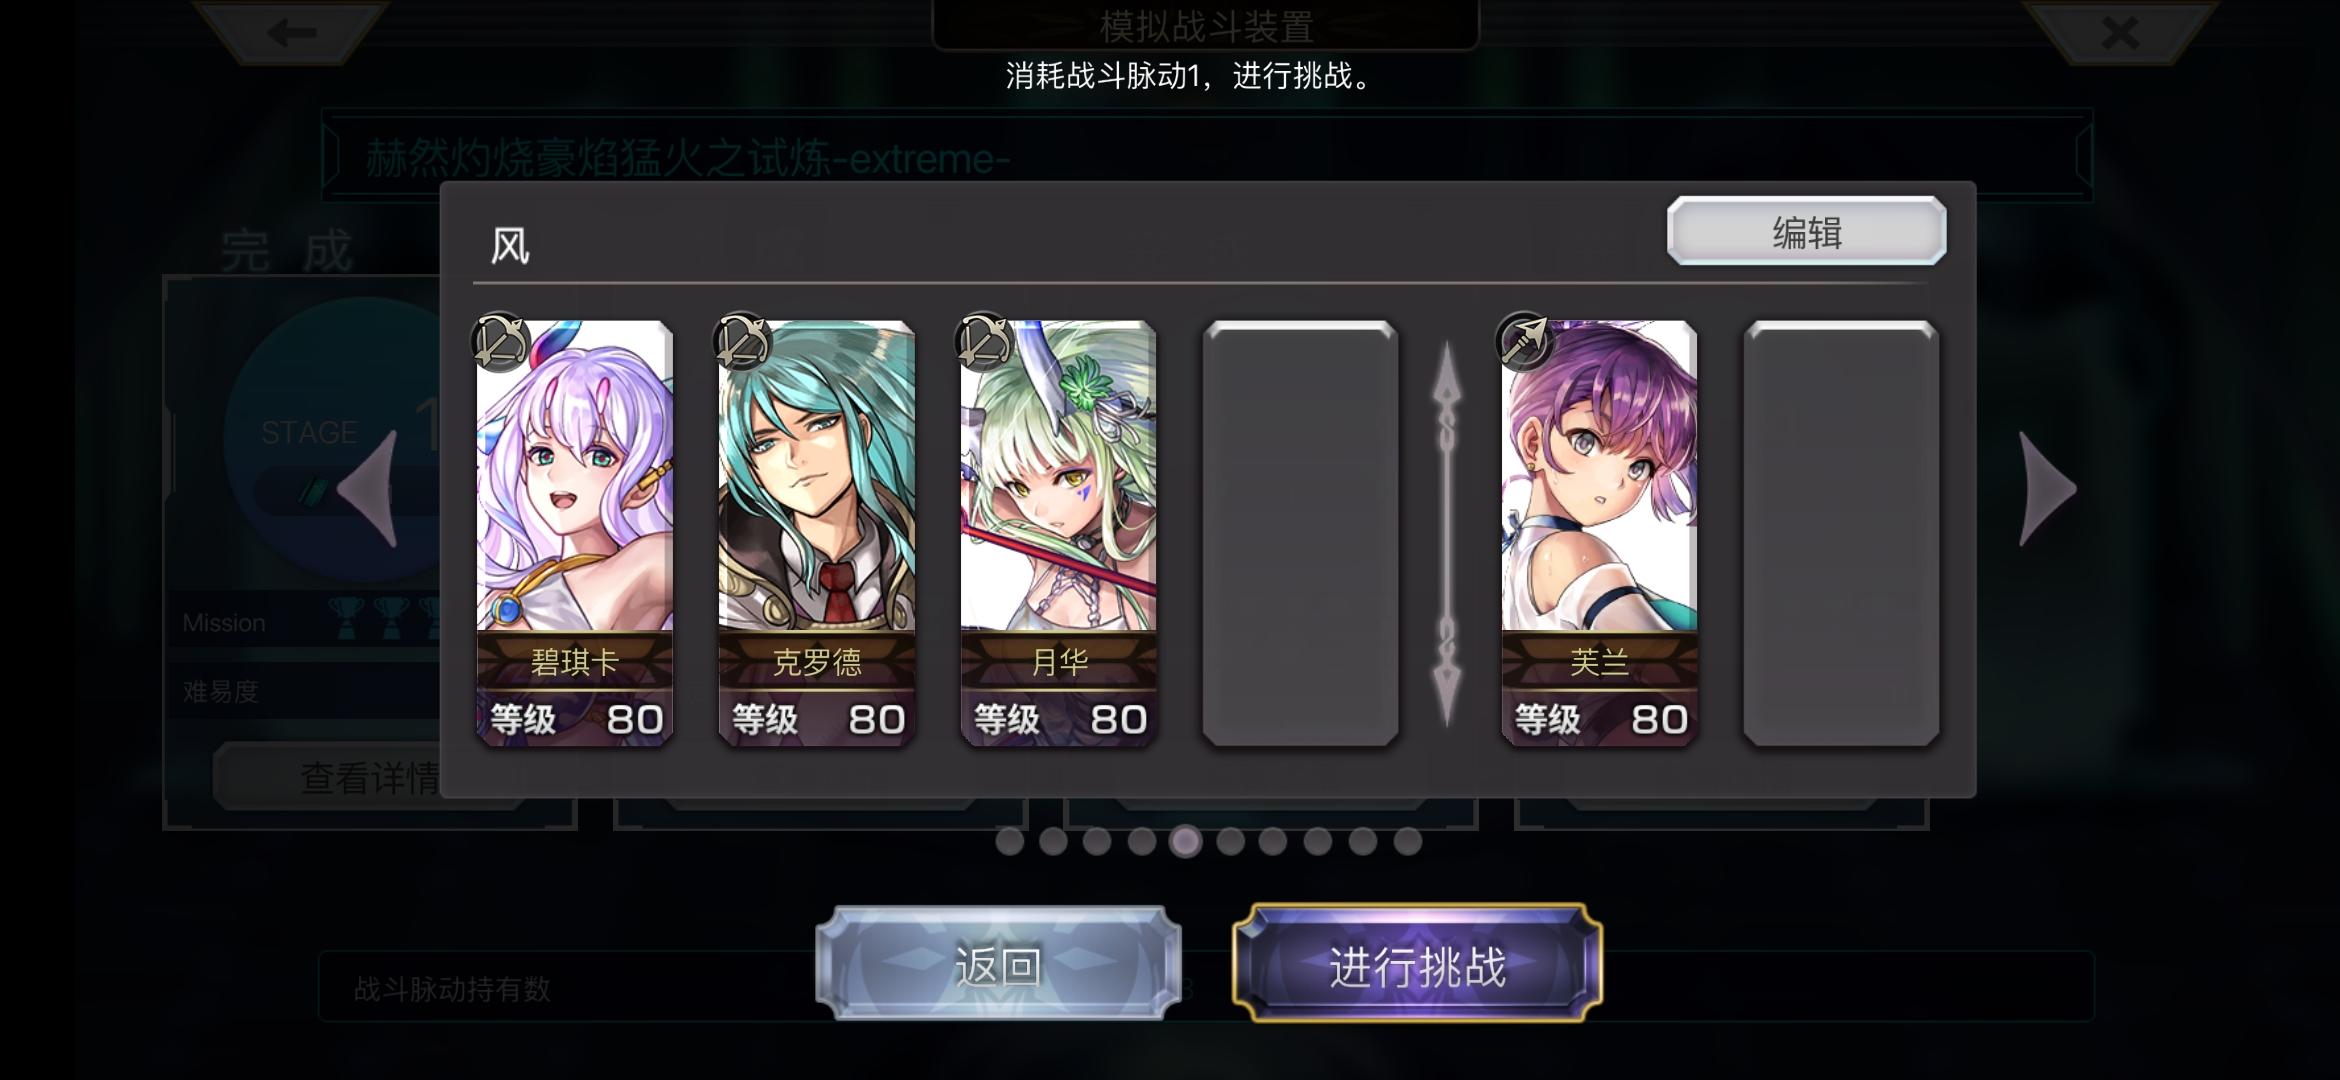Select the 芙兰 support character card
This screenshot has width=2340, height=1080.
(1599, 533)
